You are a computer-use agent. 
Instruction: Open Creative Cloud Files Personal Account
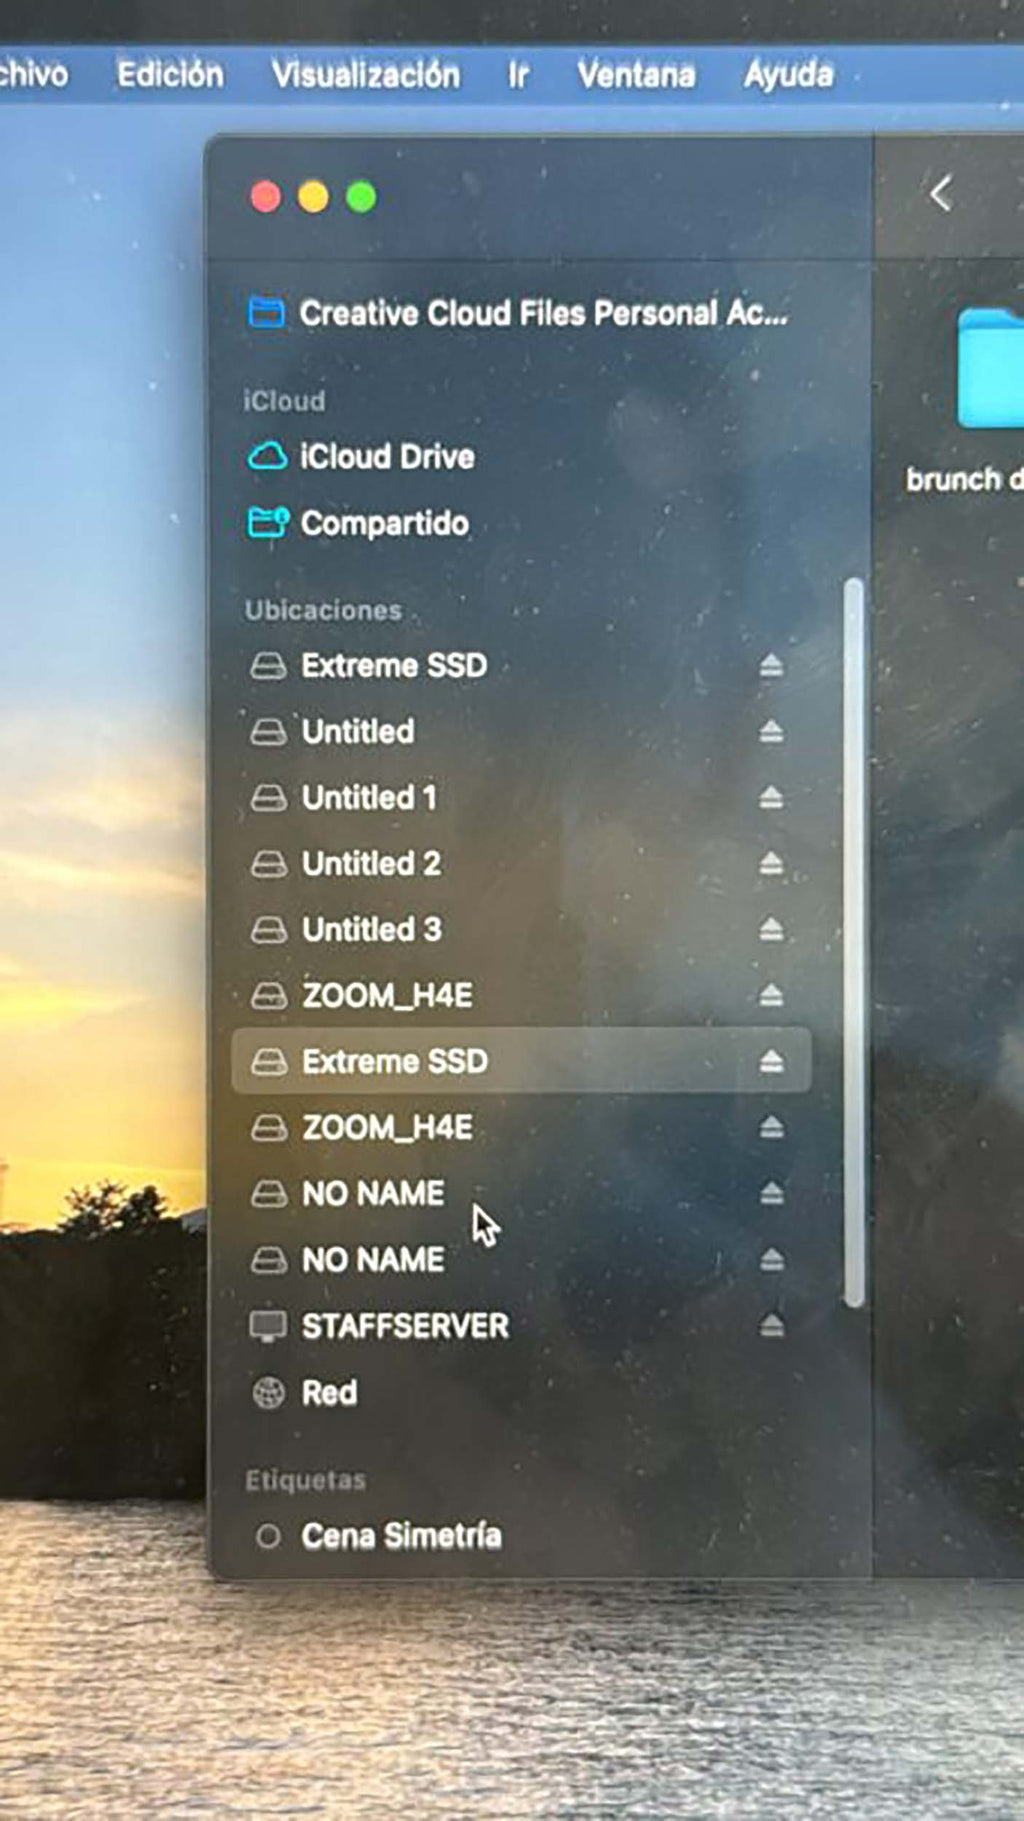pos(542,313)
